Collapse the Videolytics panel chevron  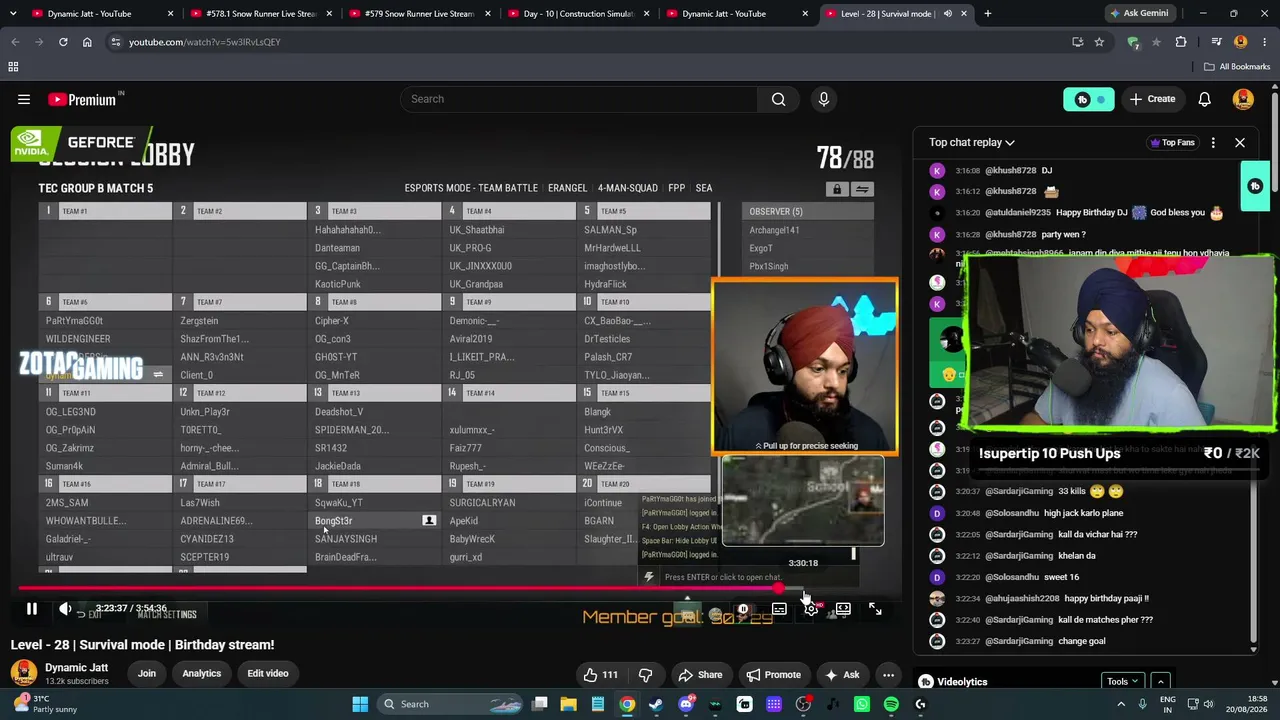(x=1160, y=682)
